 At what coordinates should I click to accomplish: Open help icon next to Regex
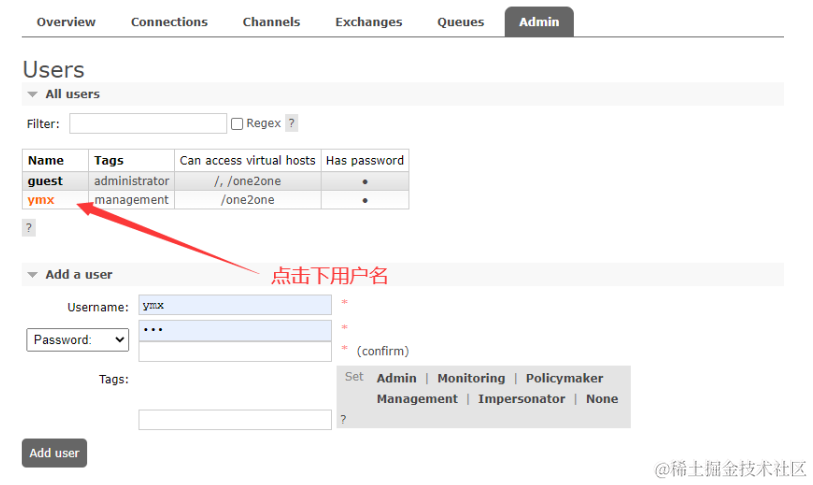point(291,123)
